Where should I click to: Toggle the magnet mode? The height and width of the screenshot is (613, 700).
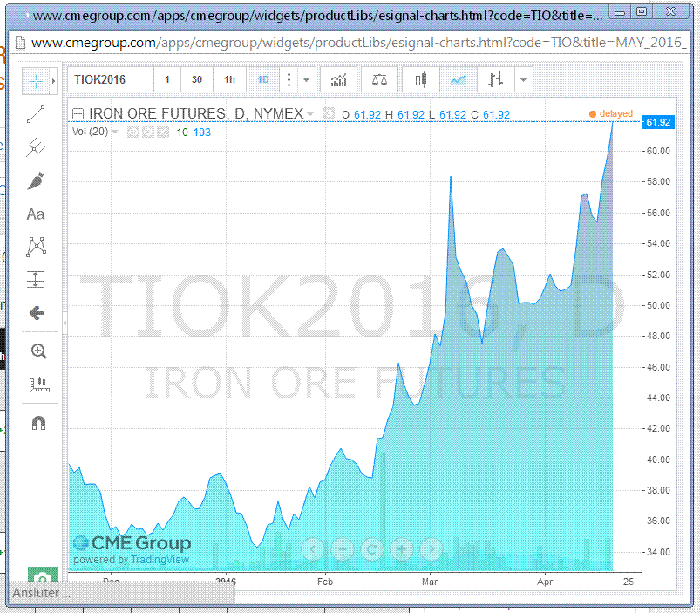pos(38,422)
